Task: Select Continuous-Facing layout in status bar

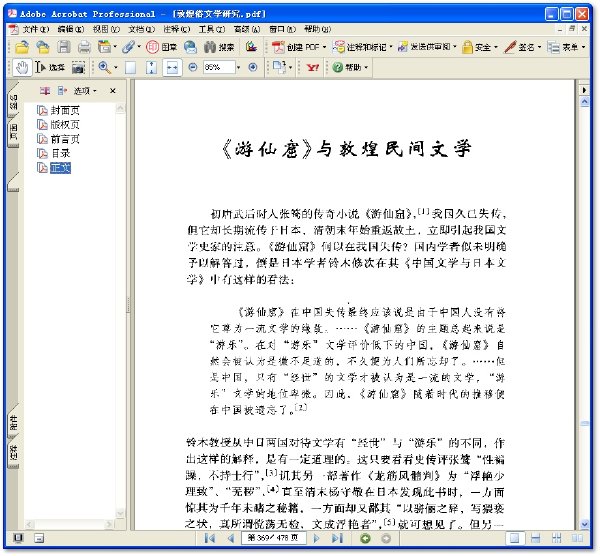Action: (556, 538)
